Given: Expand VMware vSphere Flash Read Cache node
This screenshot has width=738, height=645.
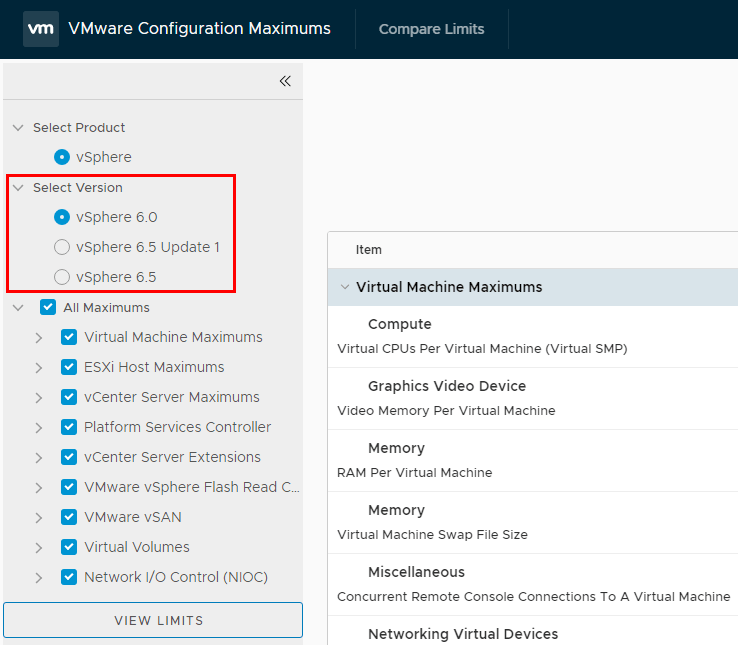Looking at the screenshot, I should point(39,488).
